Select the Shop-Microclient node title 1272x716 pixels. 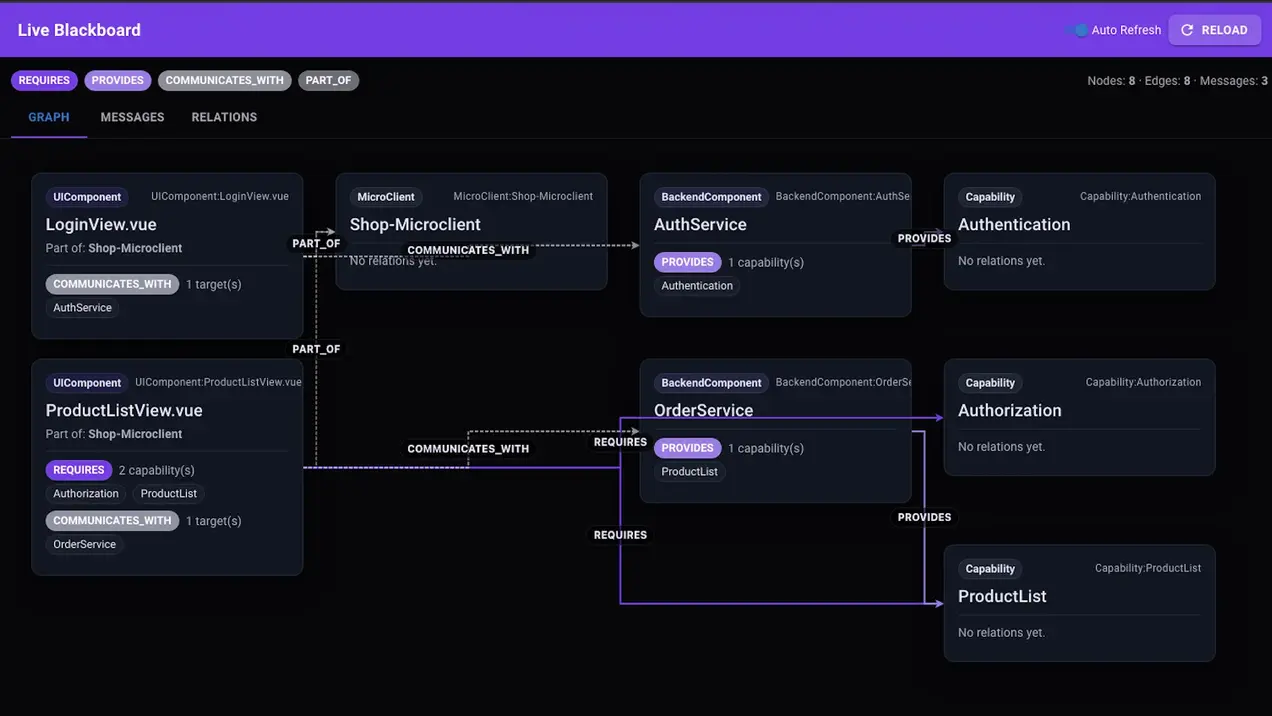[x=415, y=225]
